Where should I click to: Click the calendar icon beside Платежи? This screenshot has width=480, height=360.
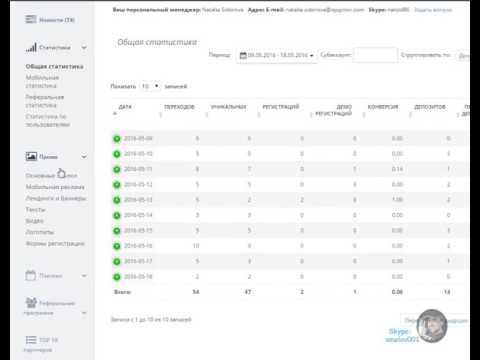(31, 275)
